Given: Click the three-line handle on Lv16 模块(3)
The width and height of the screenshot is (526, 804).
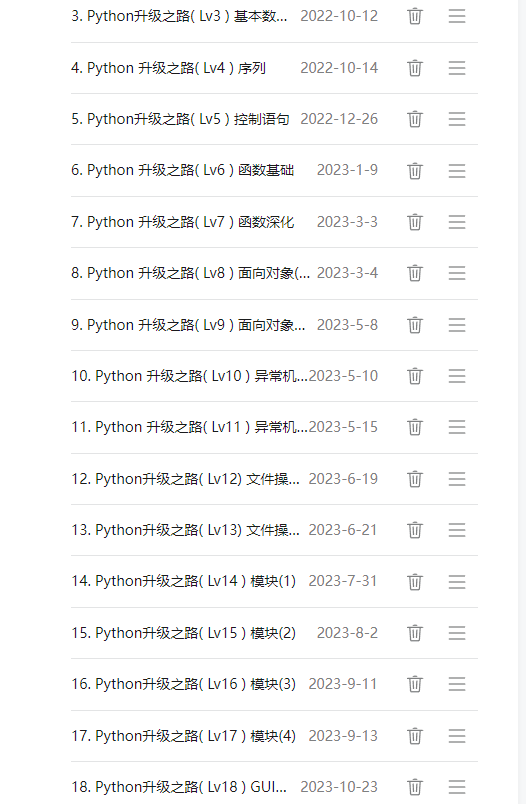Looking at the screenshot, I should point(457,684).
